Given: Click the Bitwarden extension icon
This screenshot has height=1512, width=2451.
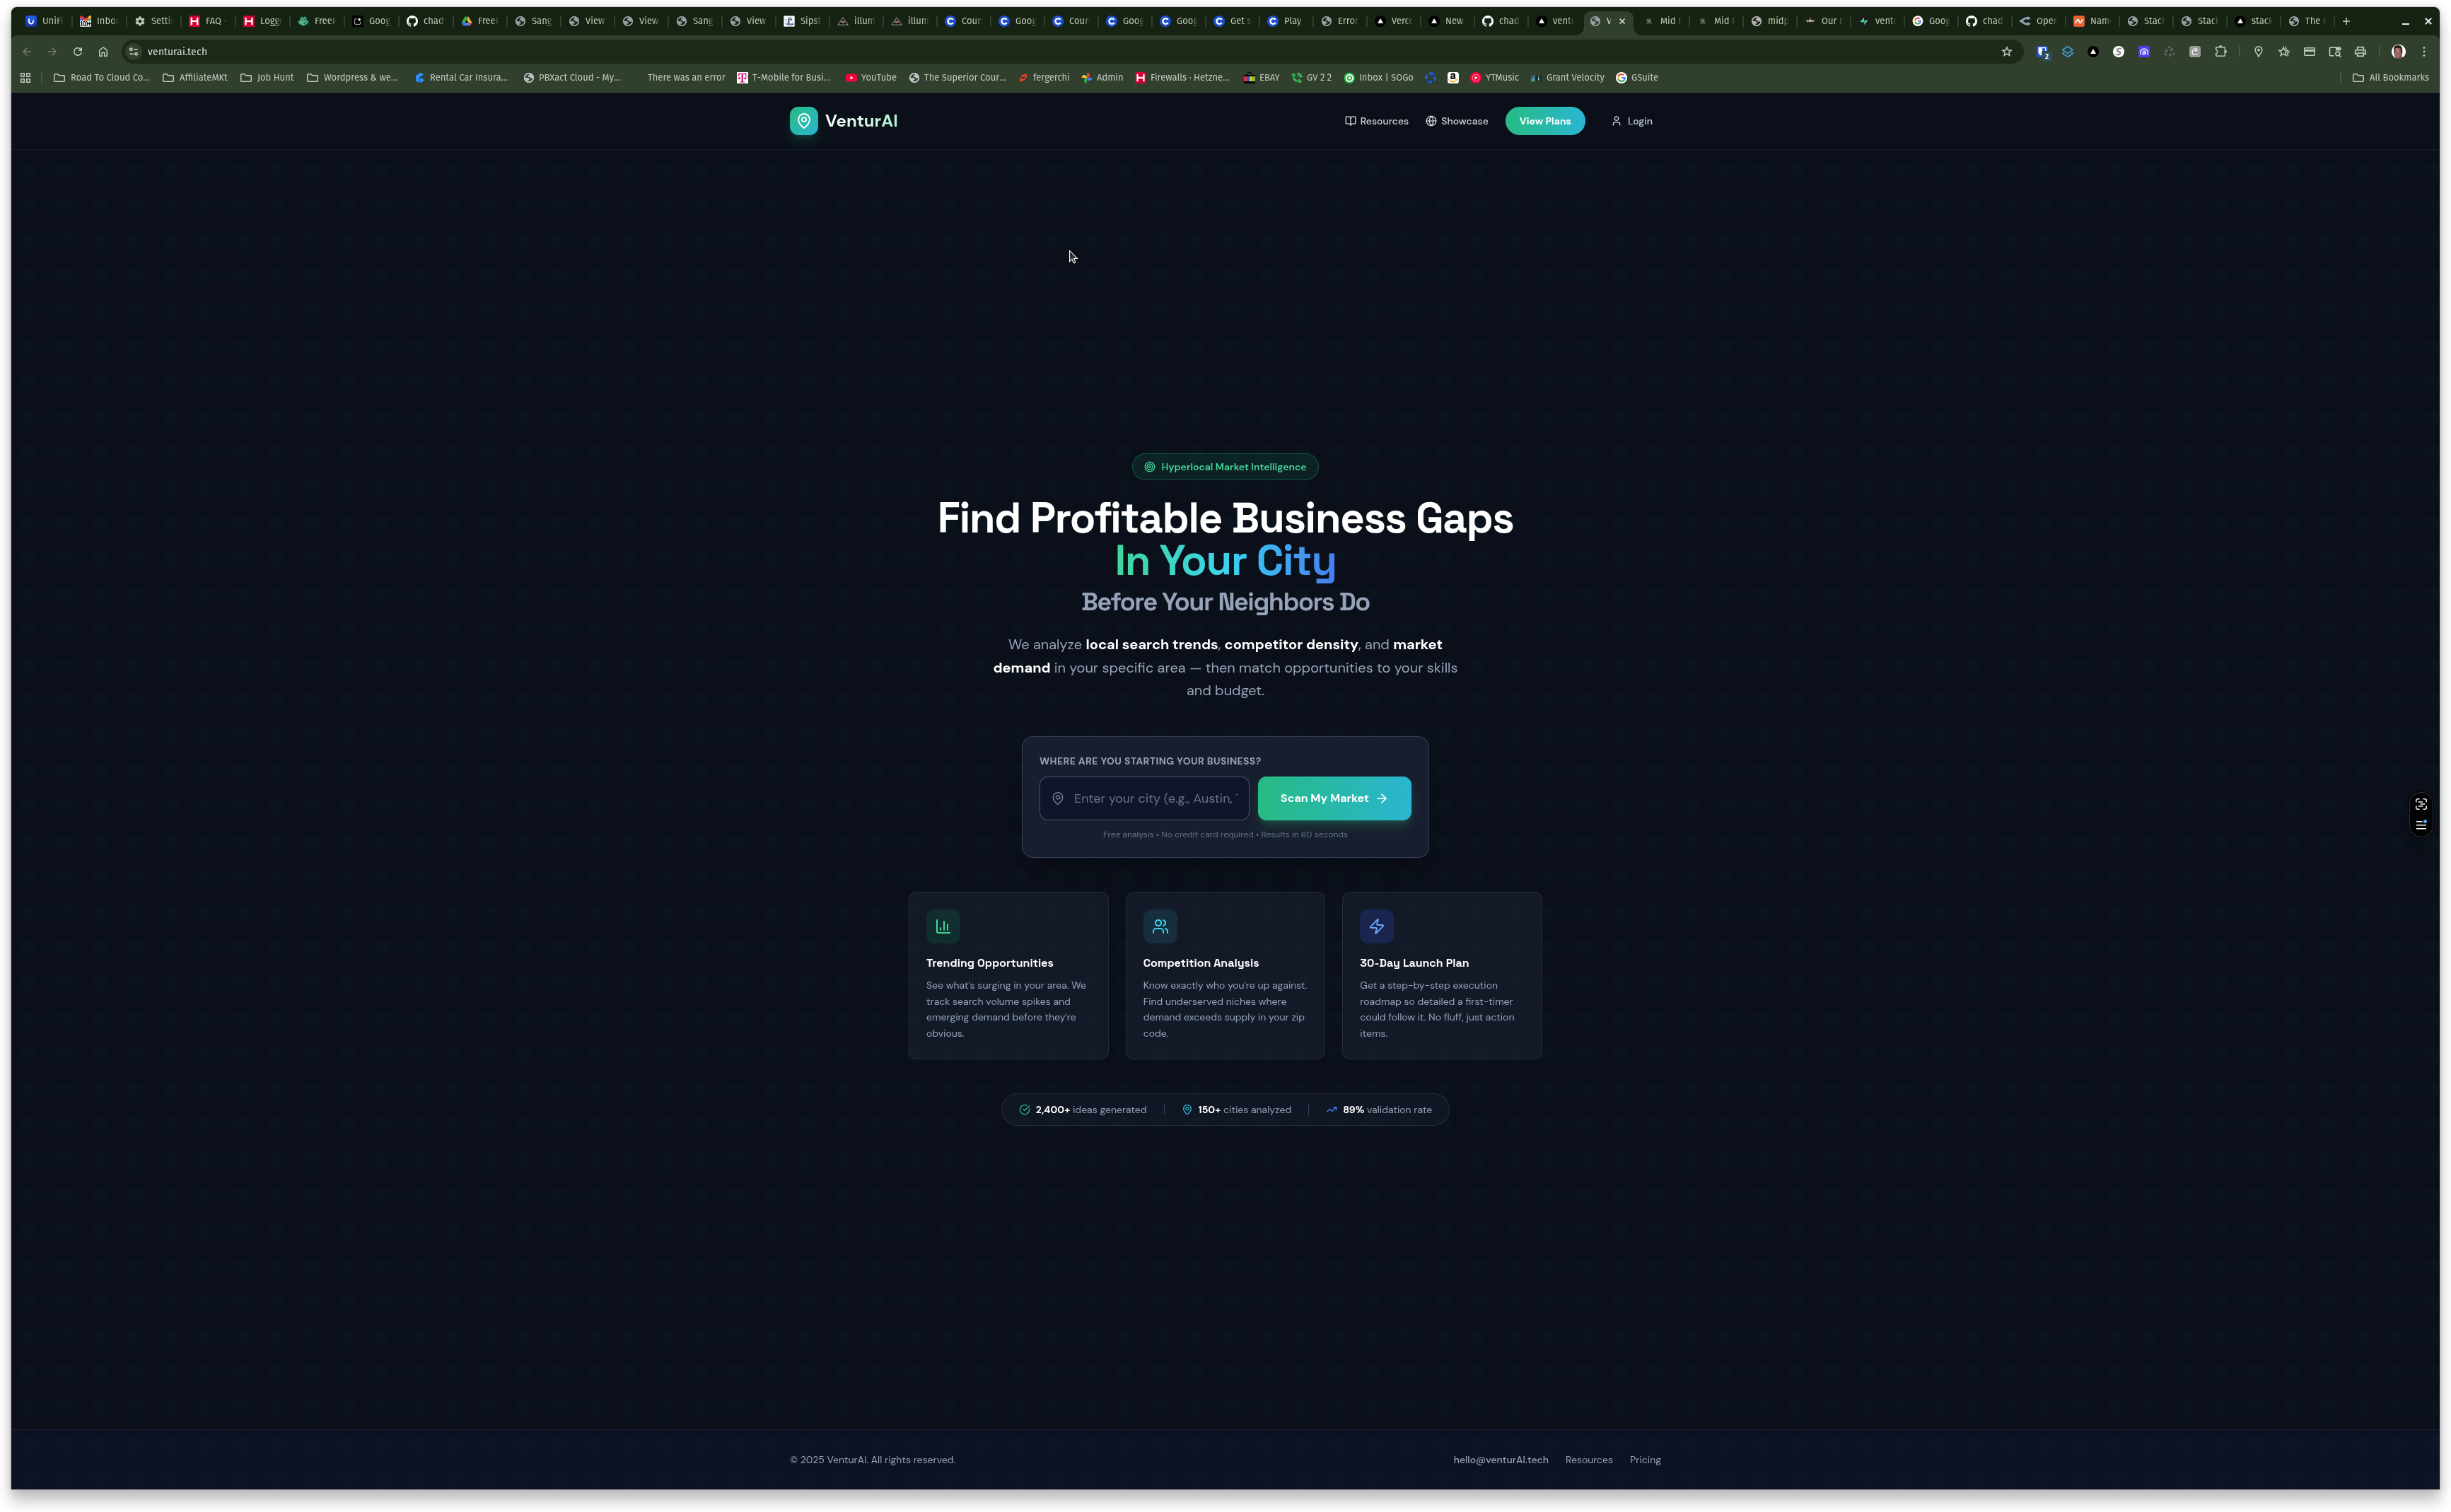Looking at the screenshot, I should click(2042, 52).
